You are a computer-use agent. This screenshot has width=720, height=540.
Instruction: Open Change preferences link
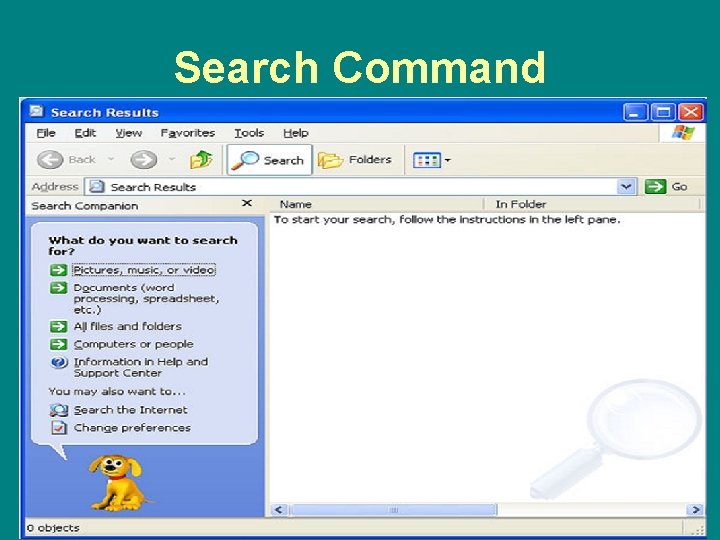pyautogui.click(x=132, y=428)
